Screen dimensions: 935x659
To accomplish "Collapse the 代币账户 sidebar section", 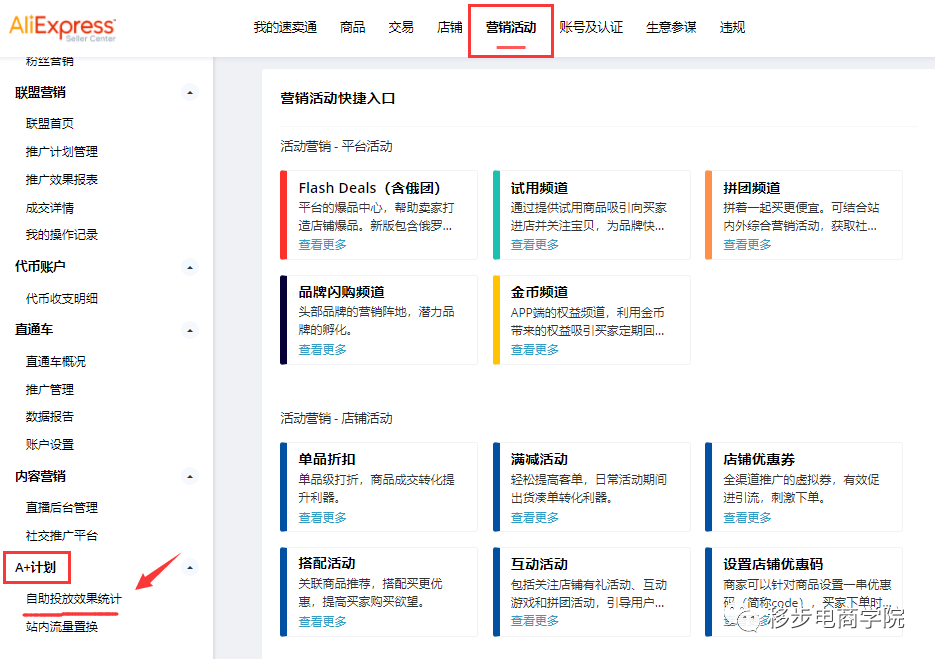I will pos(189,267).
